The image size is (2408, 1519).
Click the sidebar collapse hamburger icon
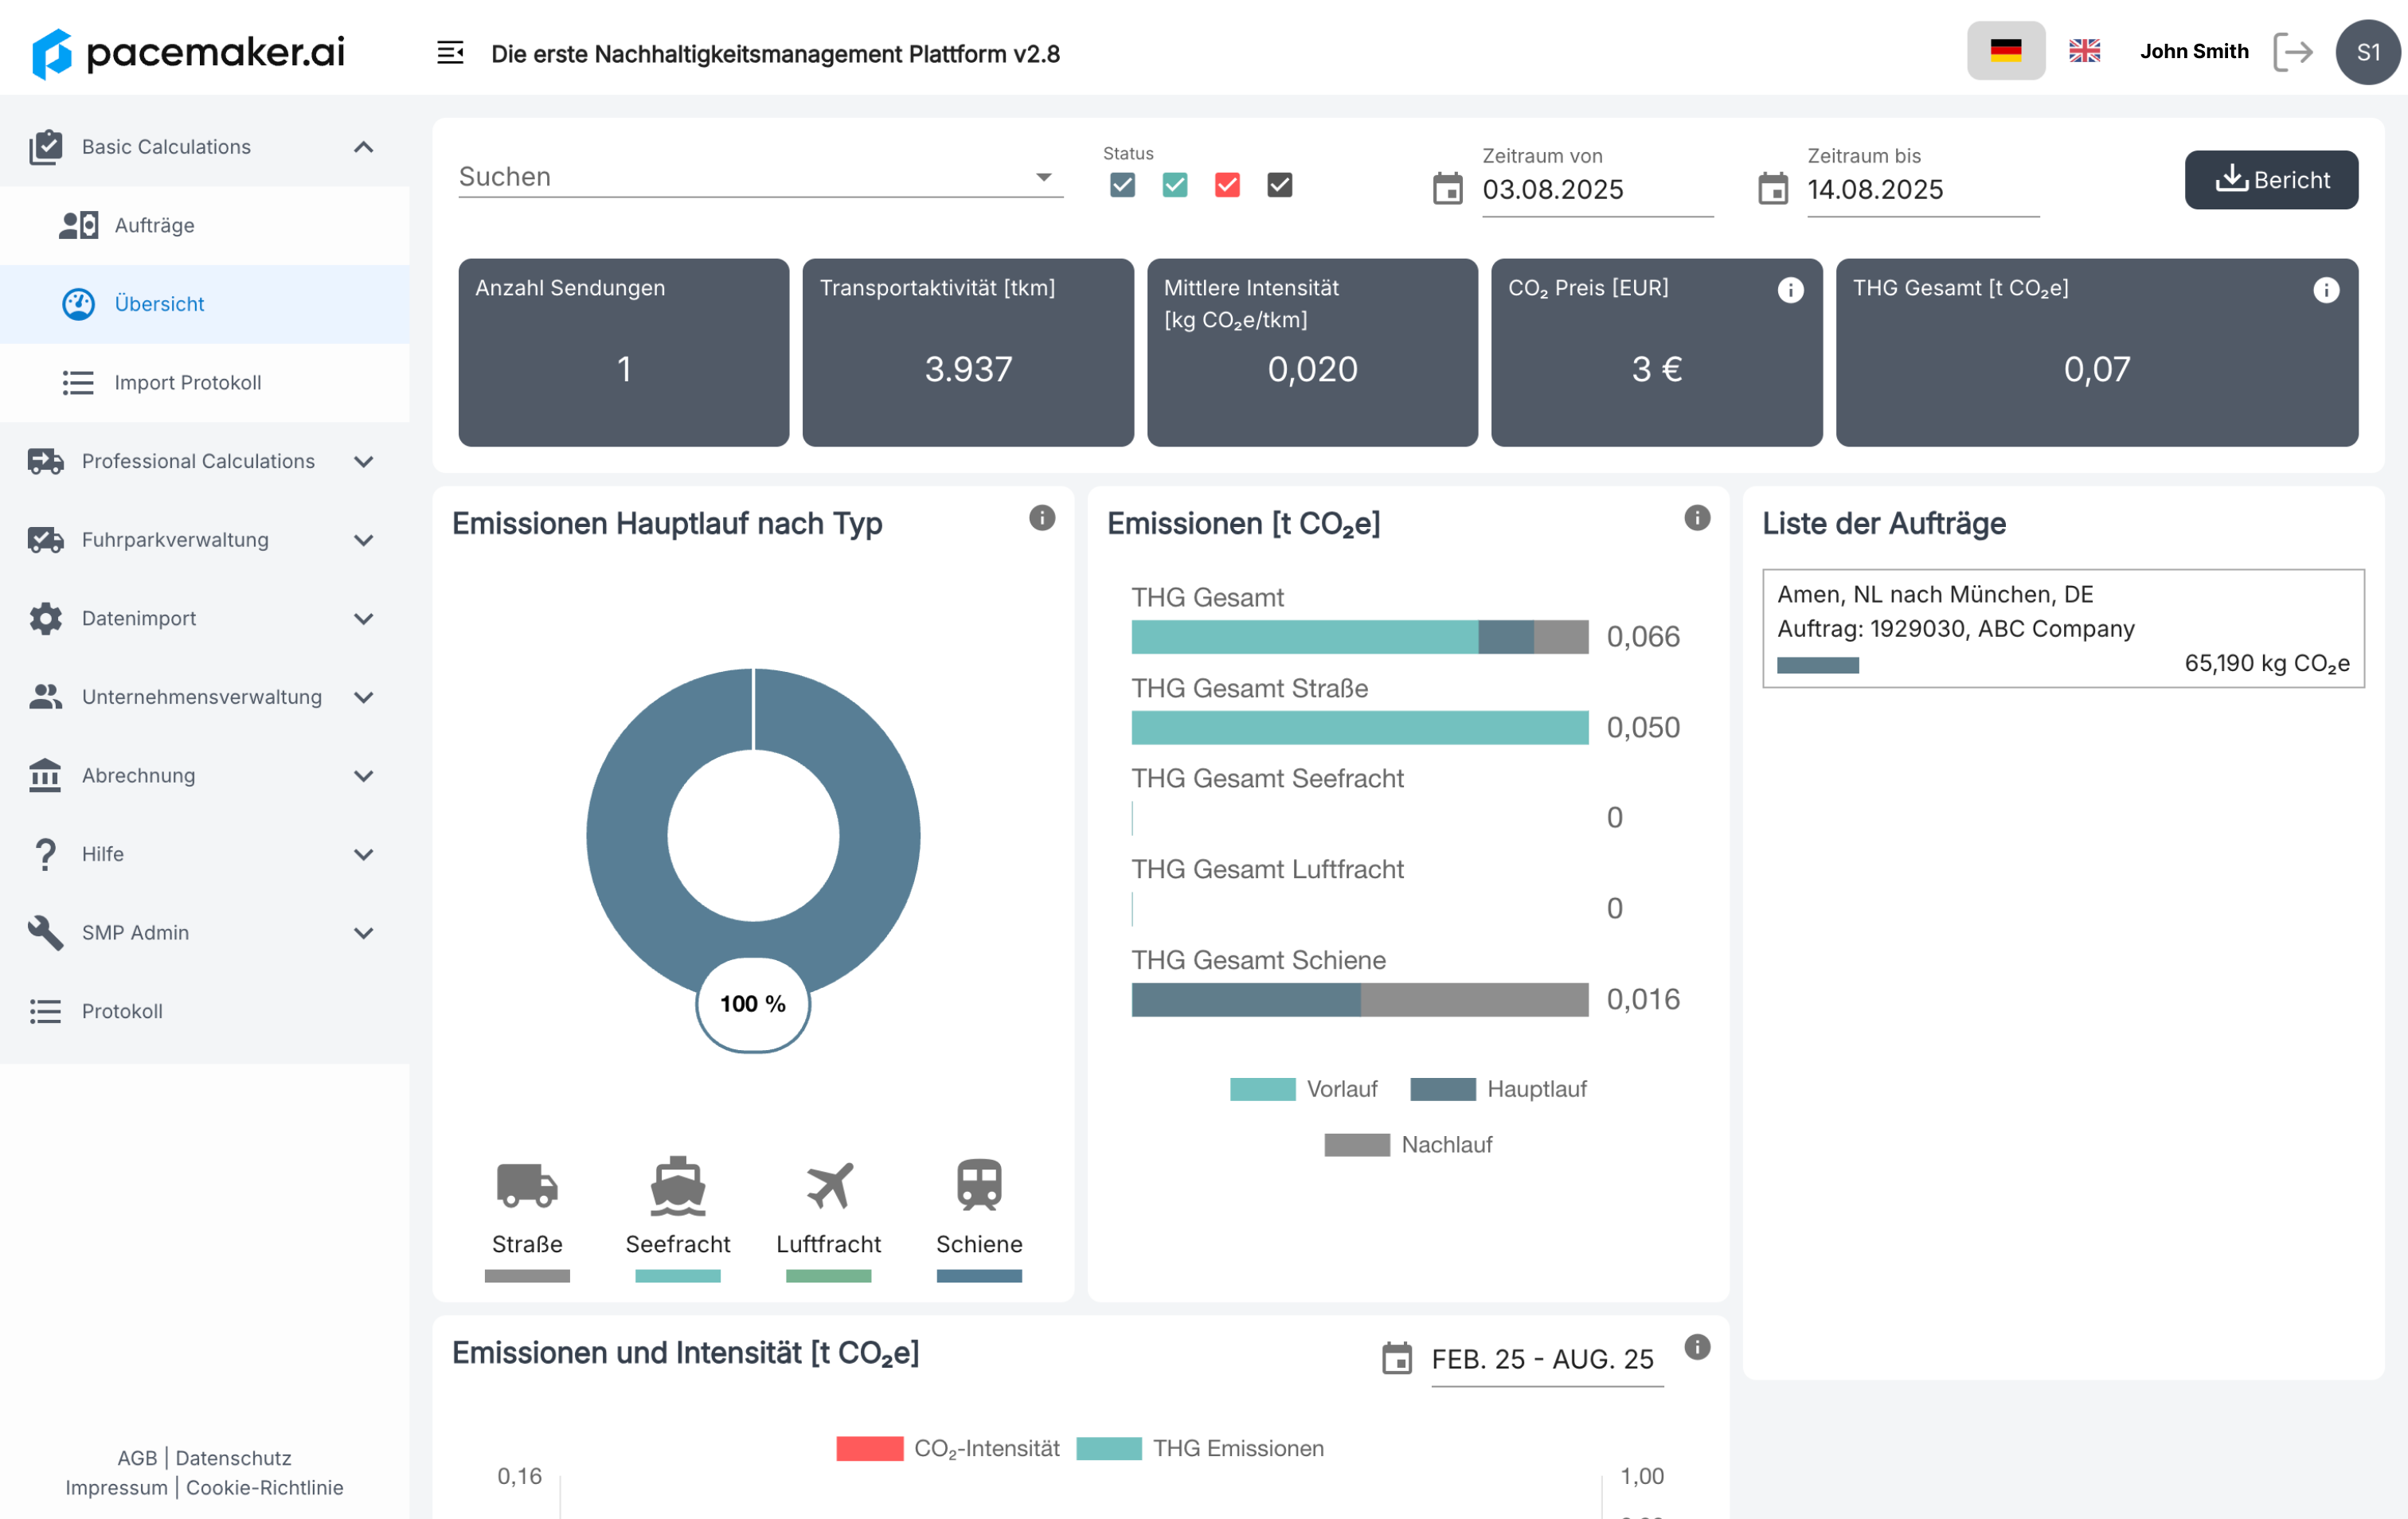[450, 52]
